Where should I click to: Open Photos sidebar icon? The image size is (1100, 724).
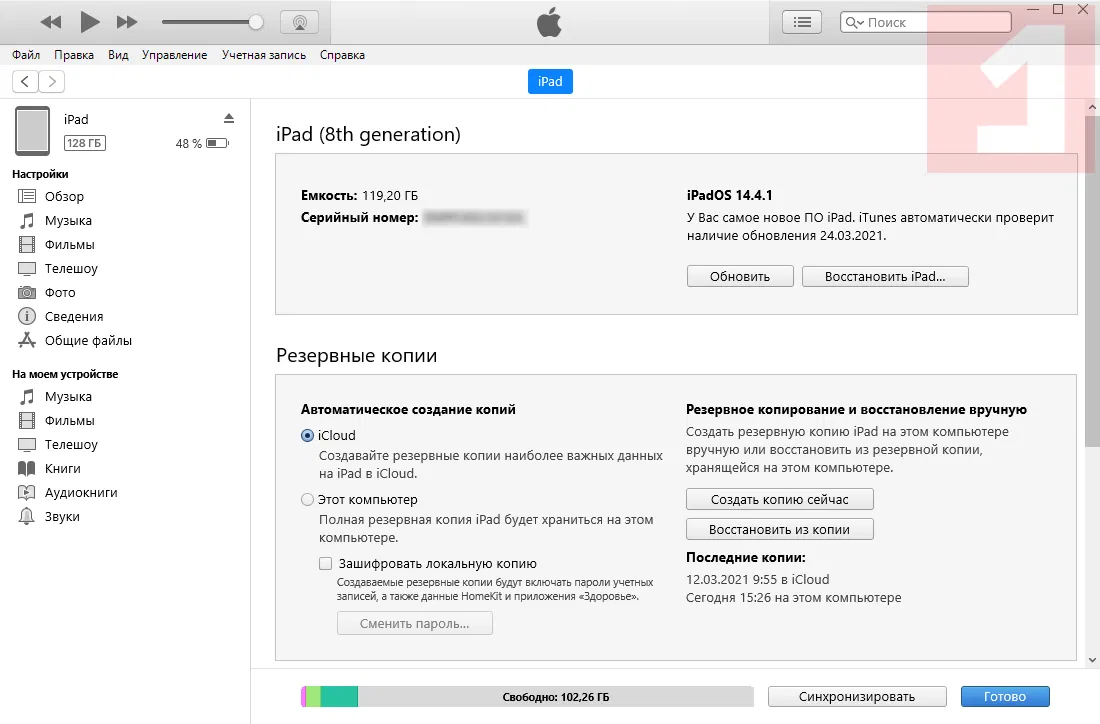click(27, 293)
